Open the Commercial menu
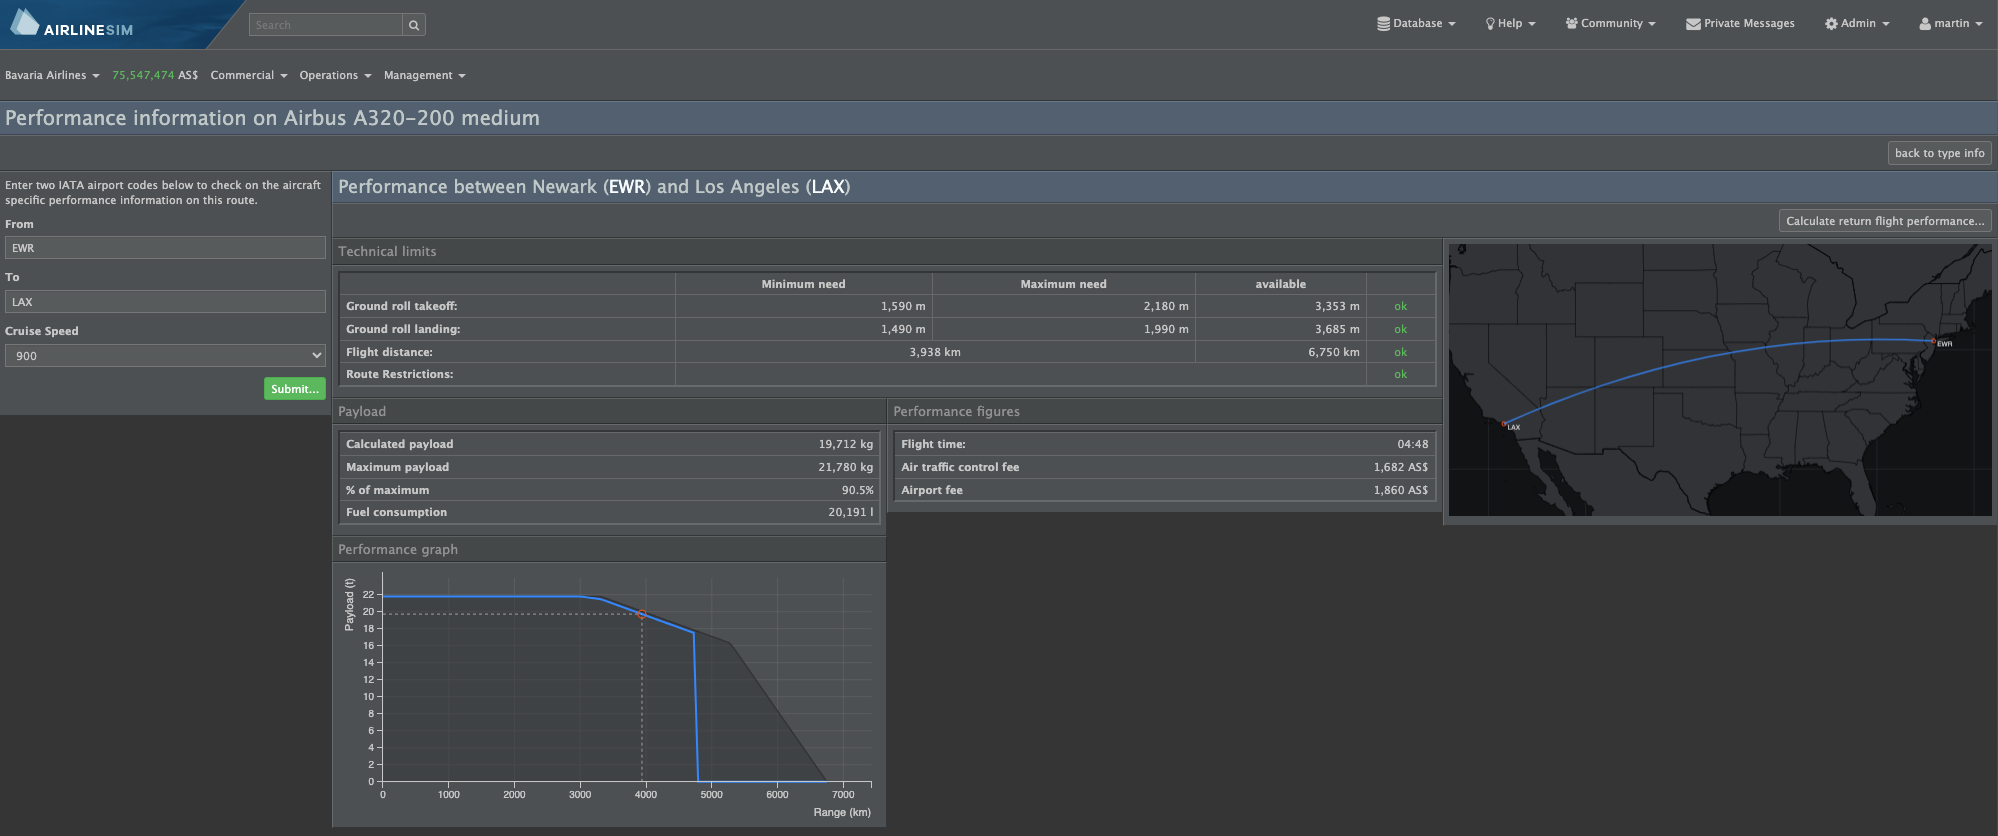 [x=248, y=75]
